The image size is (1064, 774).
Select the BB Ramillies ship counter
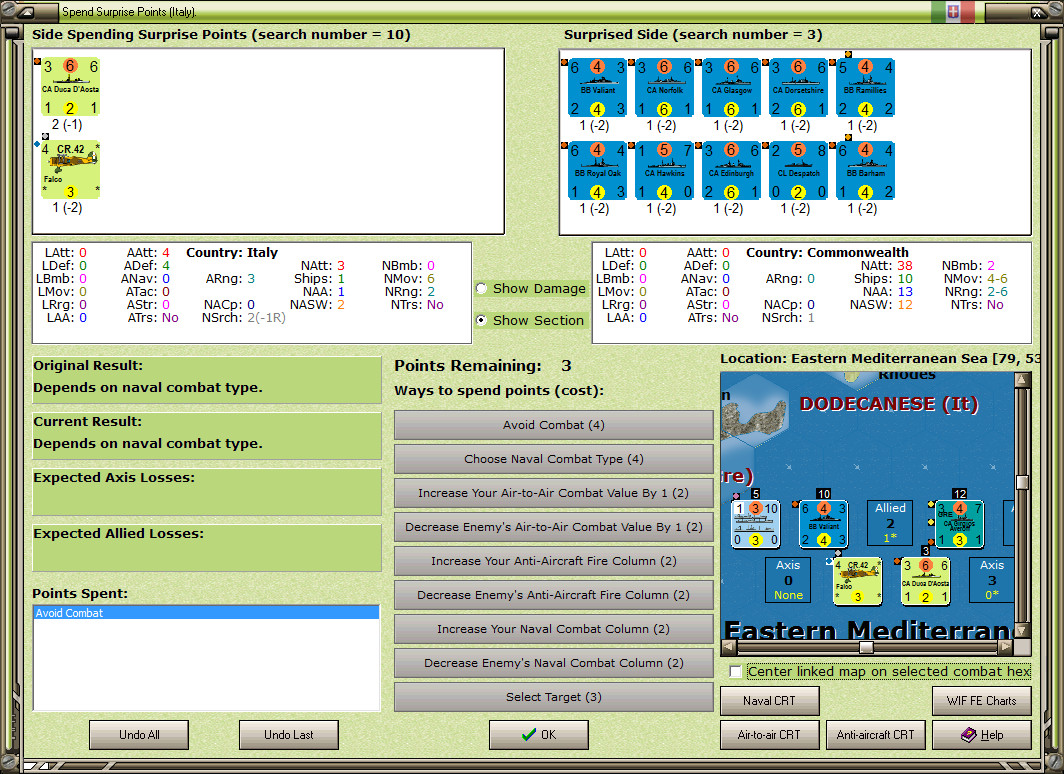pyautogui.click(x=865, y=88)
